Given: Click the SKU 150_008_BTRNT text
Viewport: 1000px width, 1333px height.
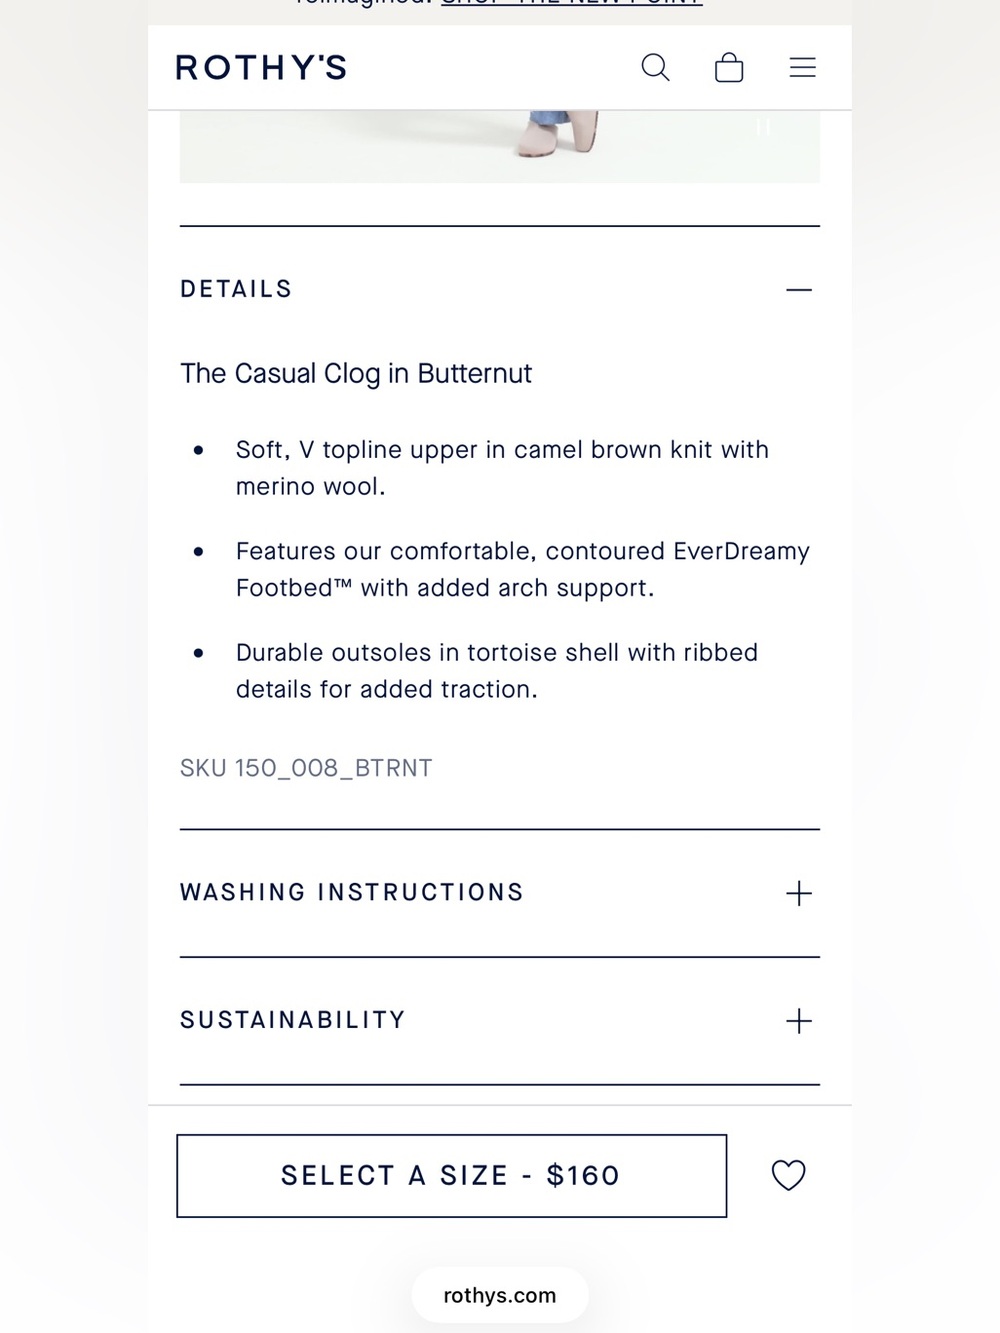Looking at the screenshot, I should tap(306, 768).
